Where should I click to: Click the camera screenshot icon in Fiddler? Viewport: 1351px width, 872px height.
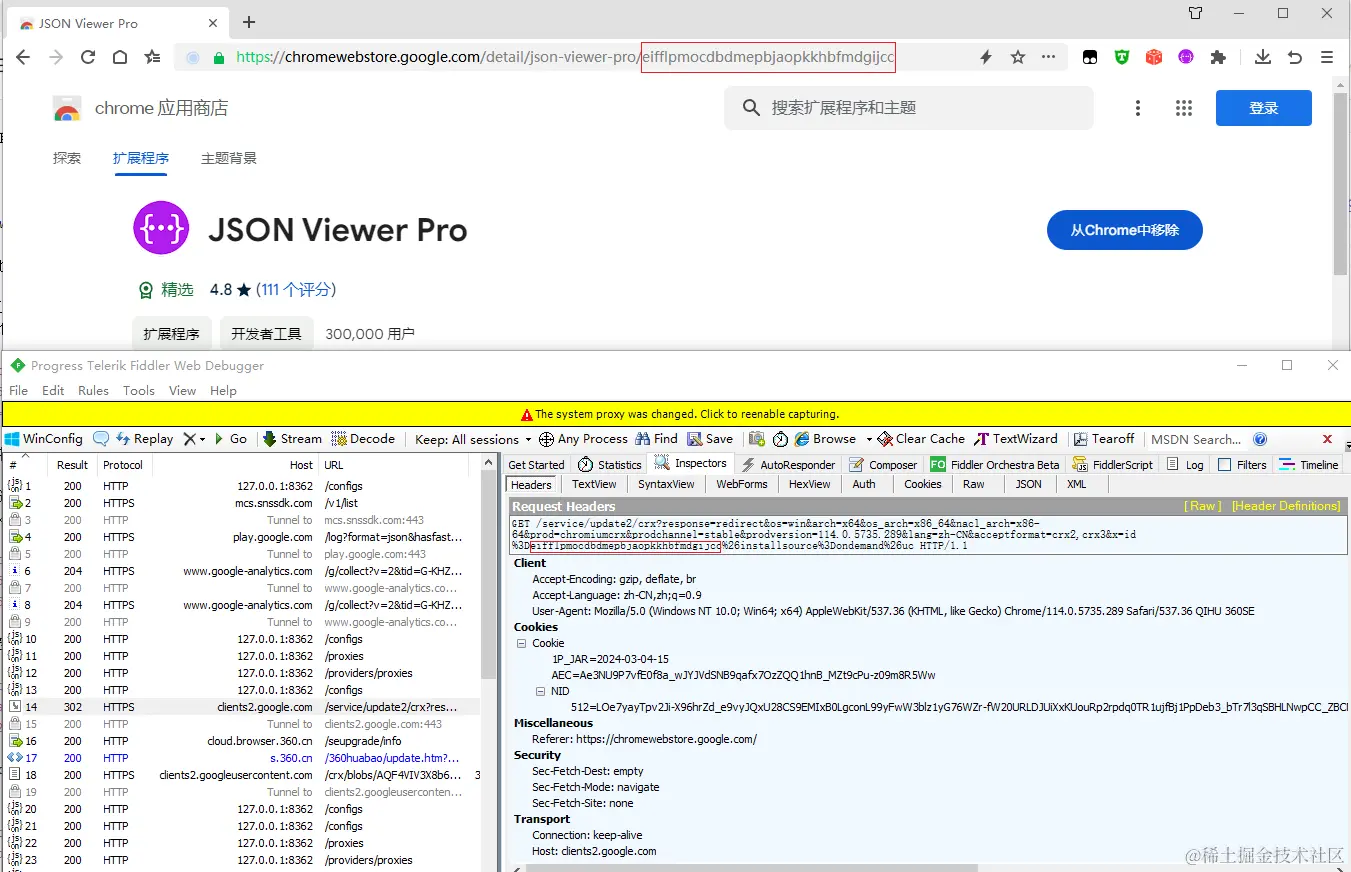tap(757, 439)
